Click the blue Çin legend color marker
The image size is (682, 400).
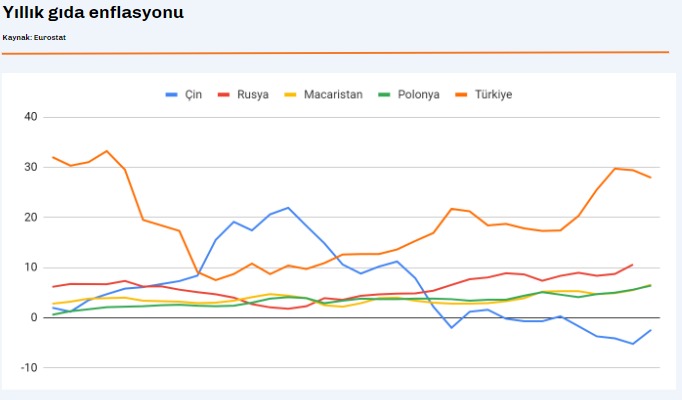coord(171,95)
